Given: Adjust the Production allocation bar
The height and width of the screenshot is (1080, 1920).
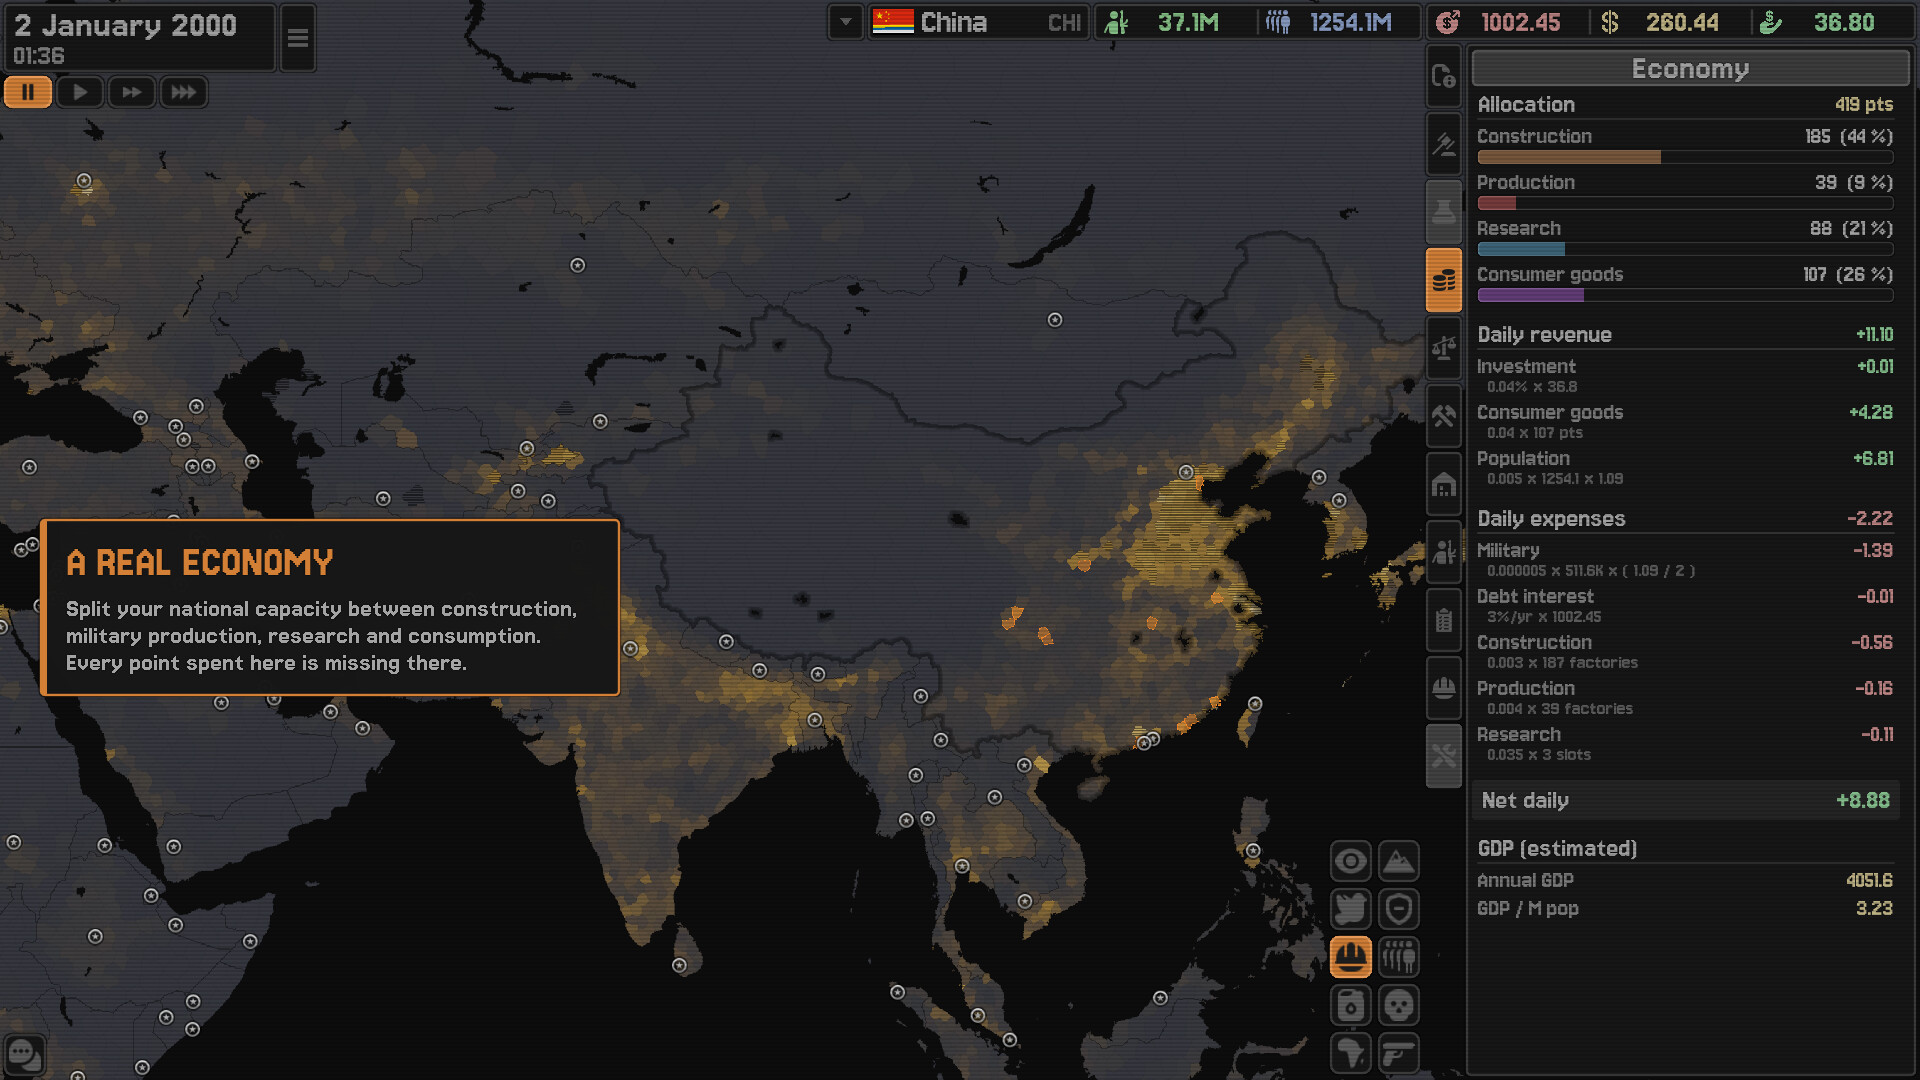Looking at the screenshot, I should 1685,203.
